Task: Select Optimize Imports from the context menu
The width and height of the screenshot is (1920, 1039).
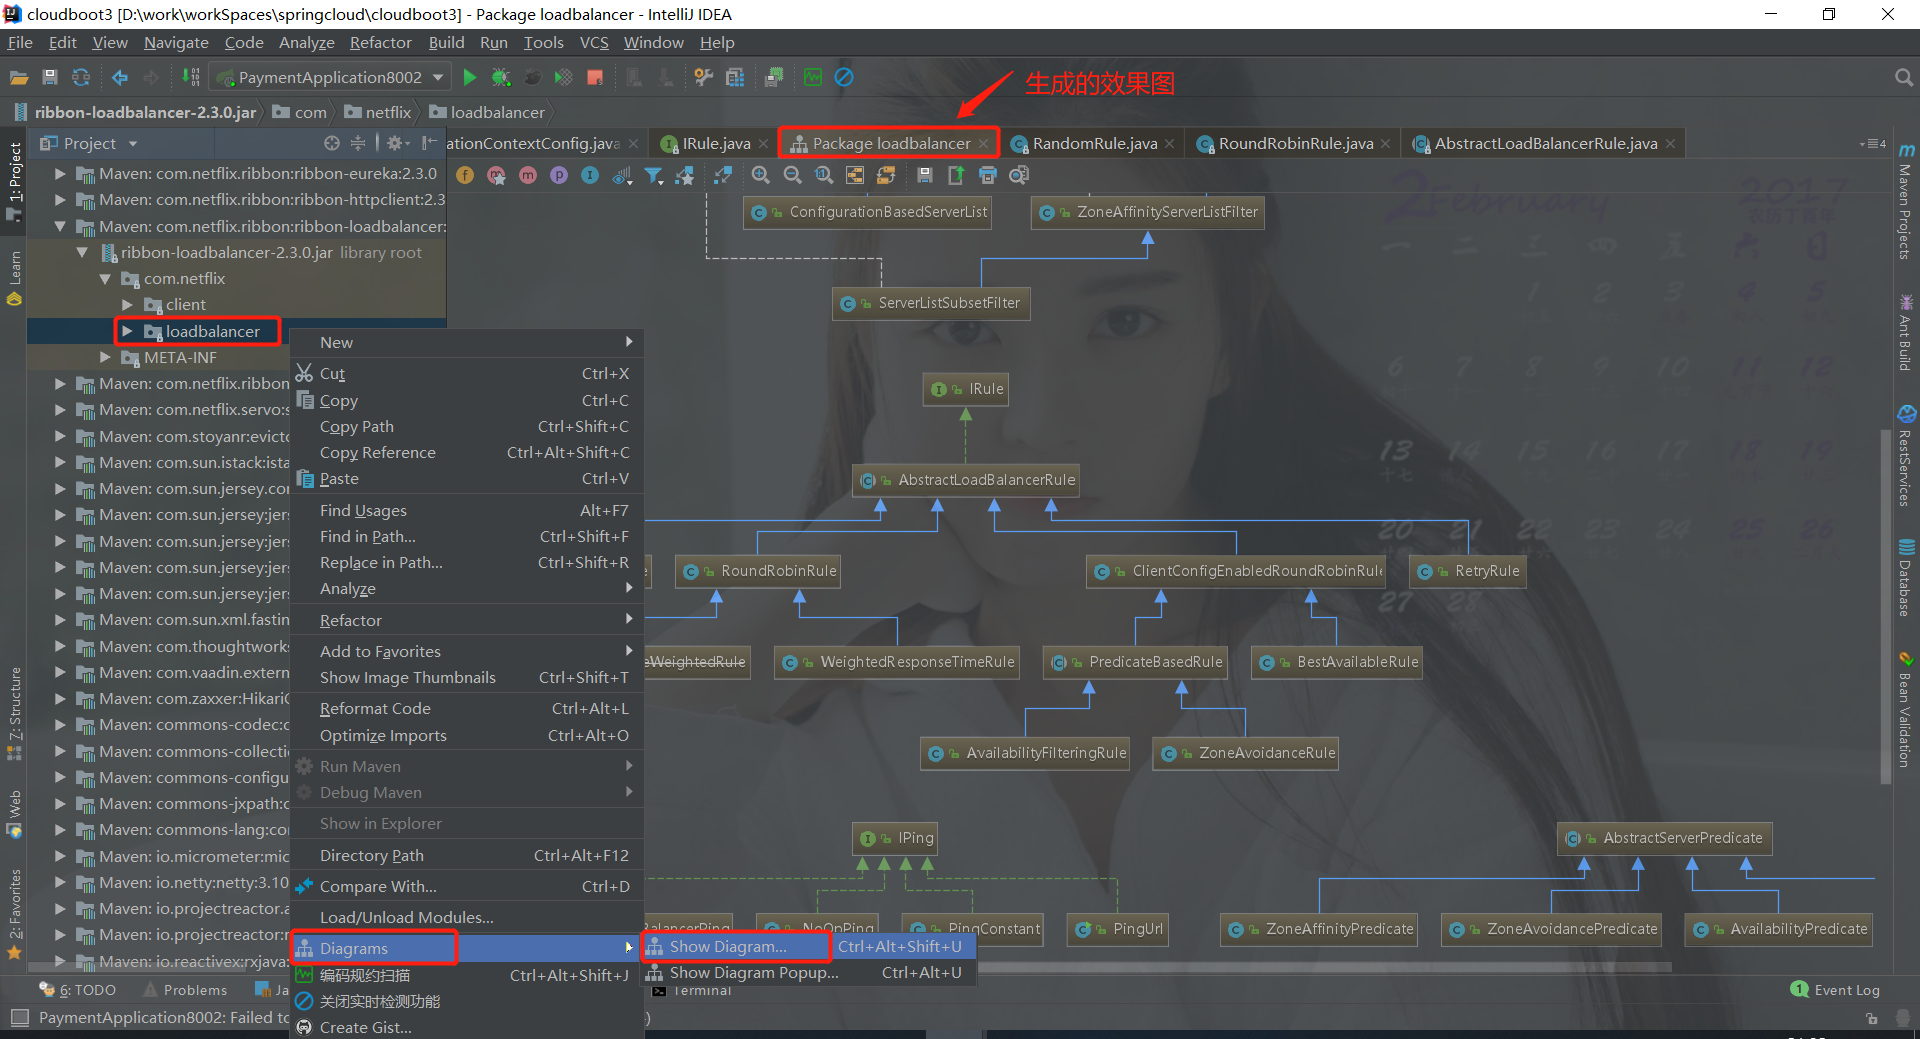Action: point(381,735)
